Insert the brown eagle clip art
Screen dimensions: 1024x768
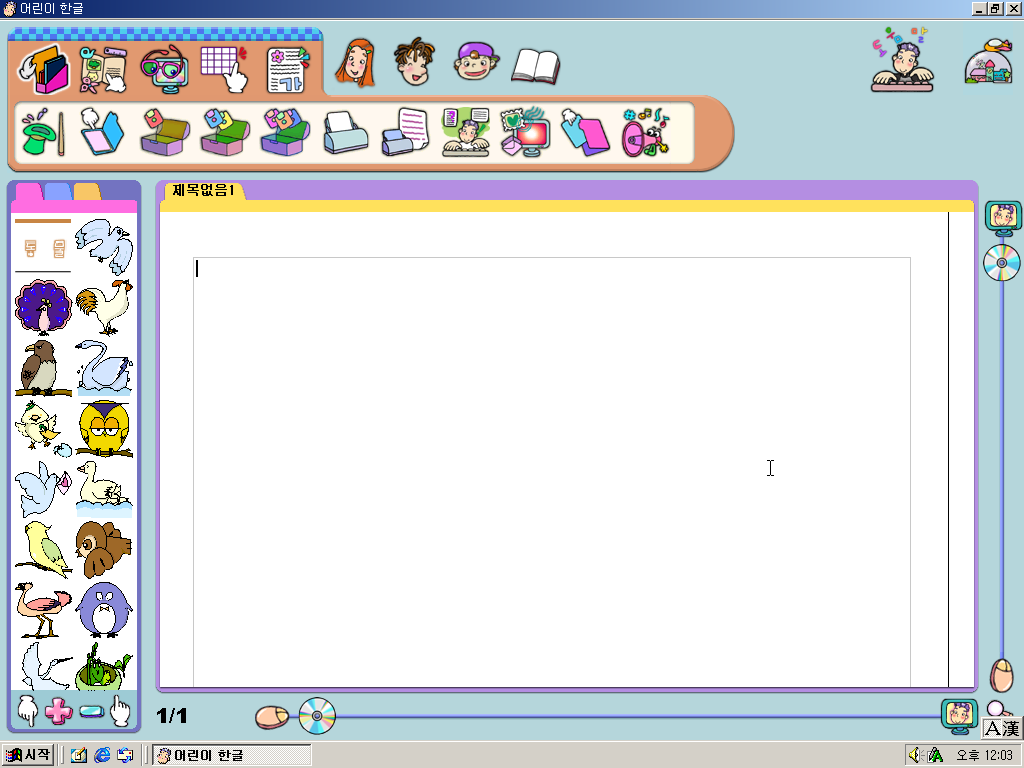[43, 368]
